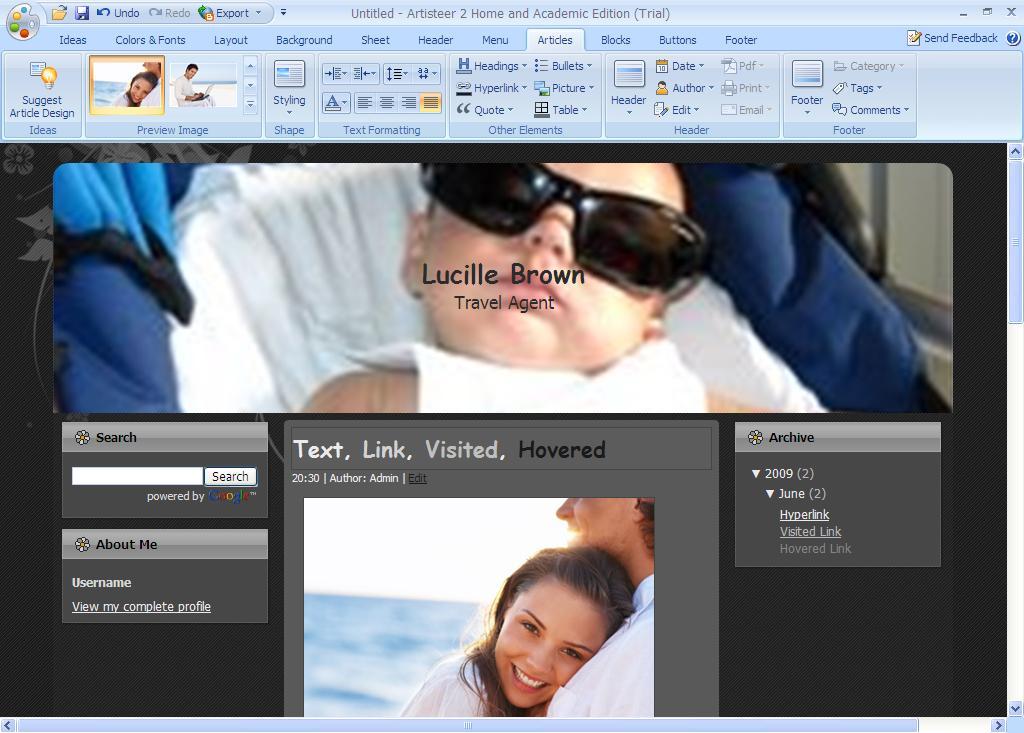1024x733 pixels.
Task: Save the project using the floppy disk icon
Action: click(82, 13)
